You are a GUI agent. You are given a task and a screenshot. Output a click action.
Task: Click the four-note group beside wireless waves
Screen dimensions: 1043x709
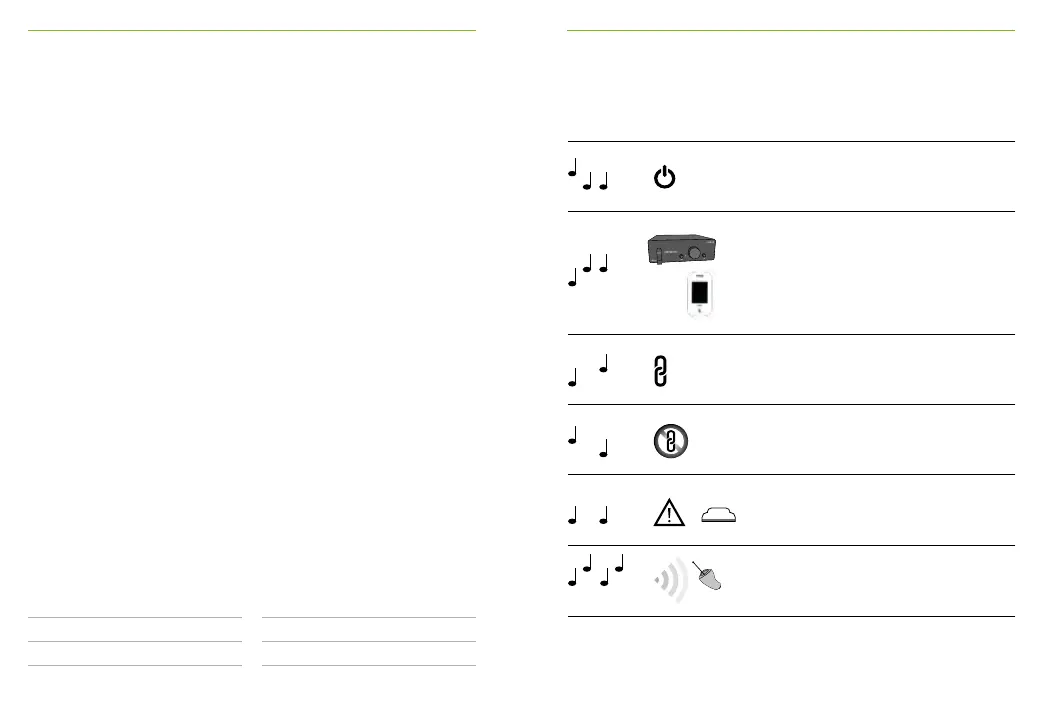[x=596, y=570]
